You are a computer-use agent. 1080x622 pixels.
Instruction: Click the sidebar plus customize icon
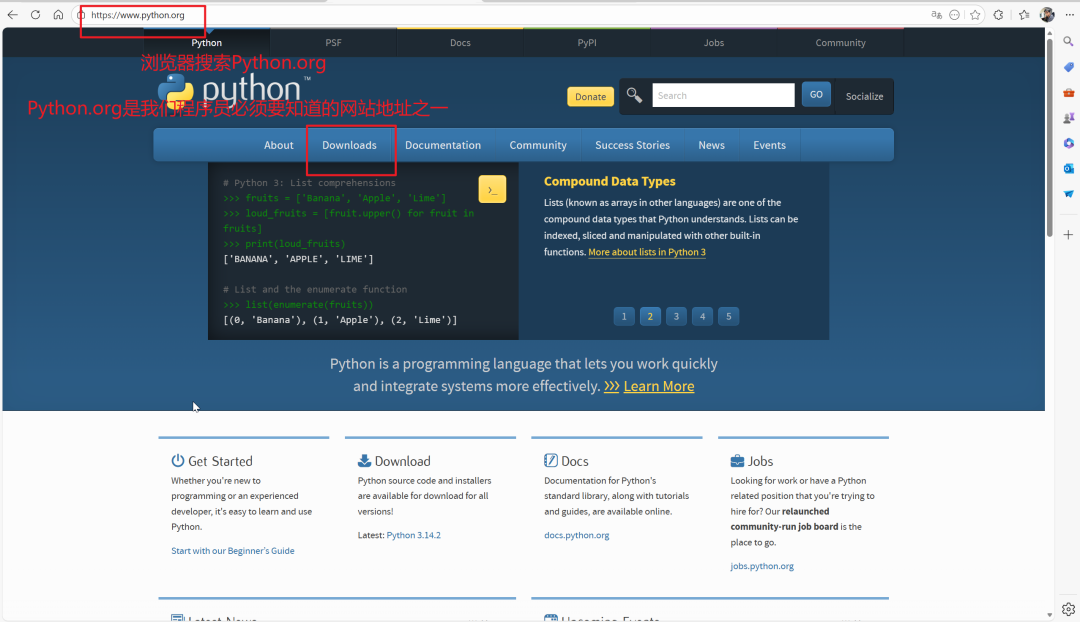point(1068,235)
